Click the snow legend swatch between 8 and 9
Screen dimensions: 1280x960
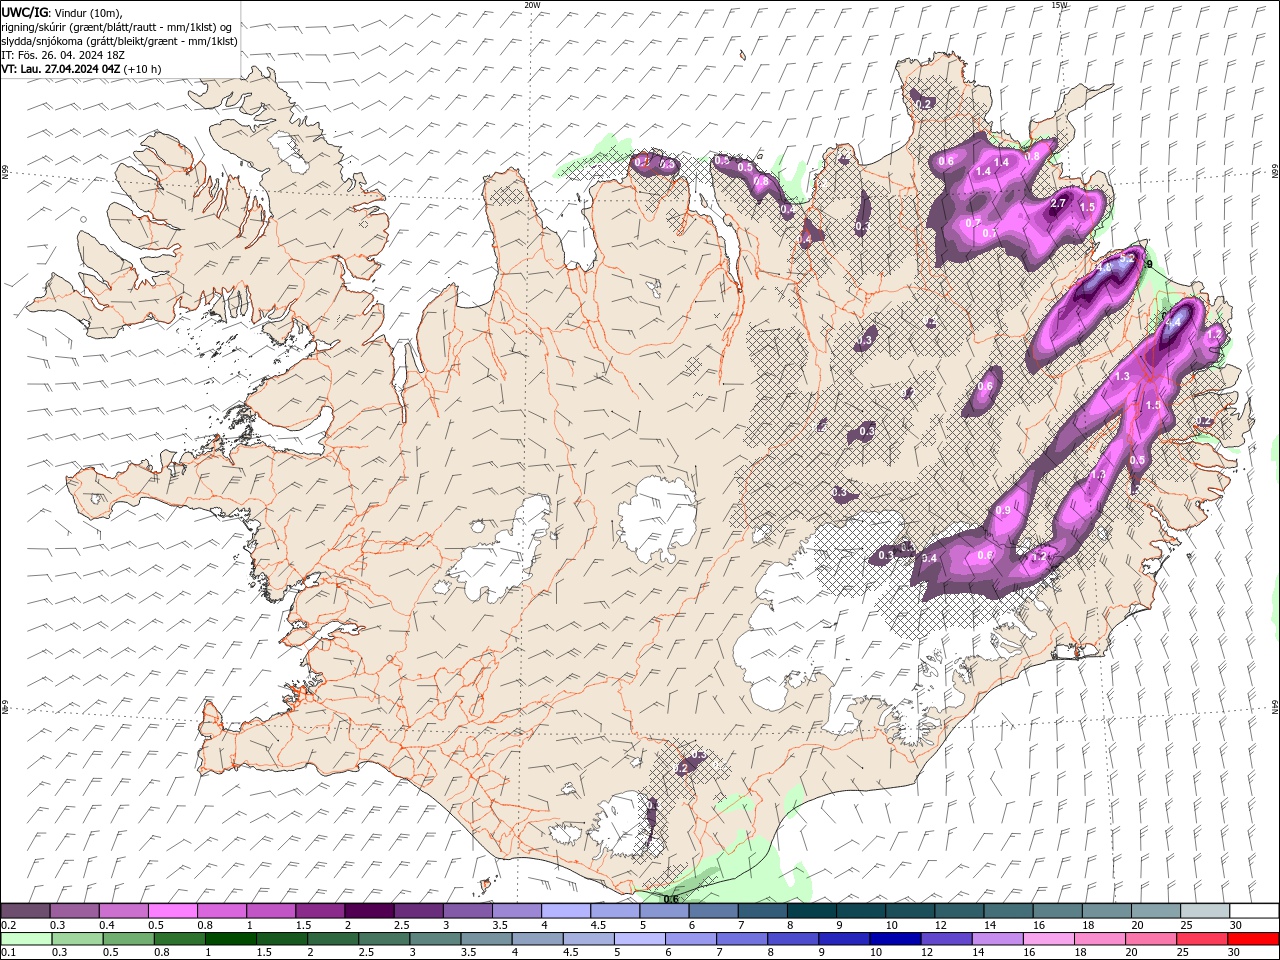(x=812, y=911)
